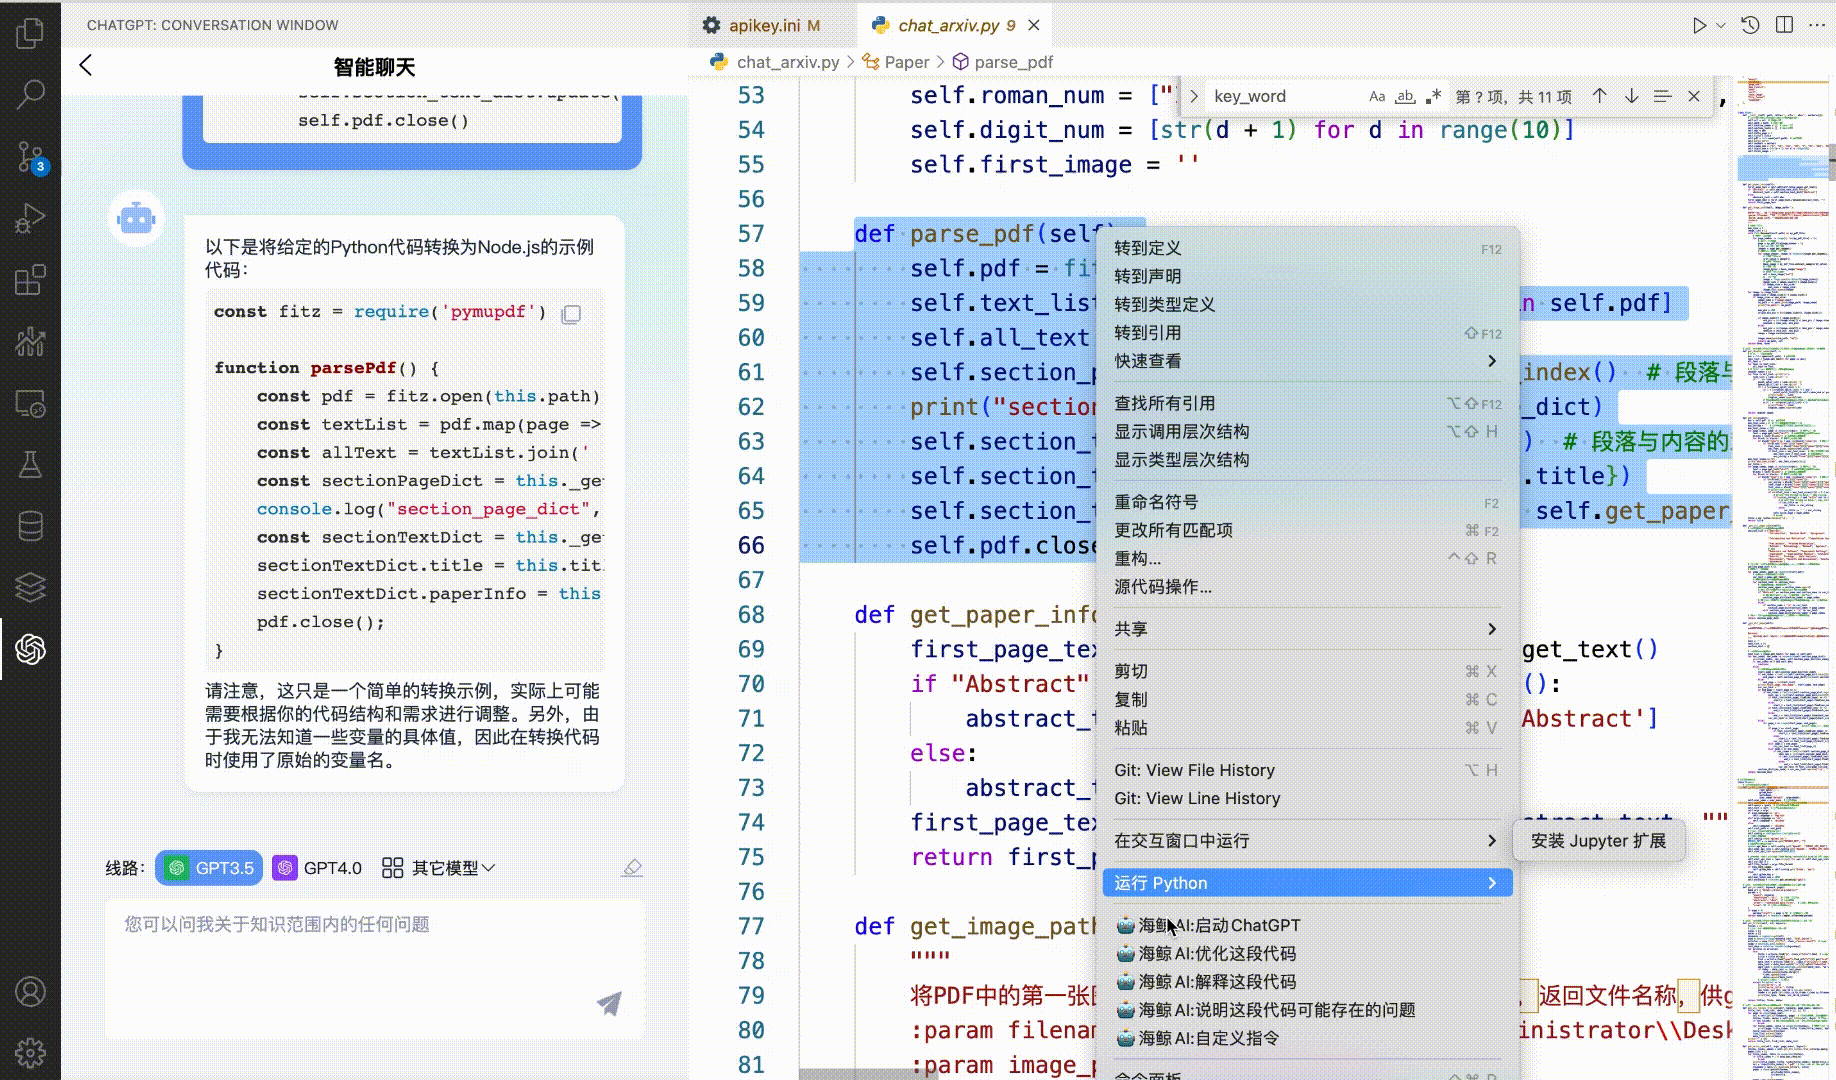1836x1080 pixels.
Task: Expand the 在交互窗口中运行 submenu
Action: pos(1307,841)
